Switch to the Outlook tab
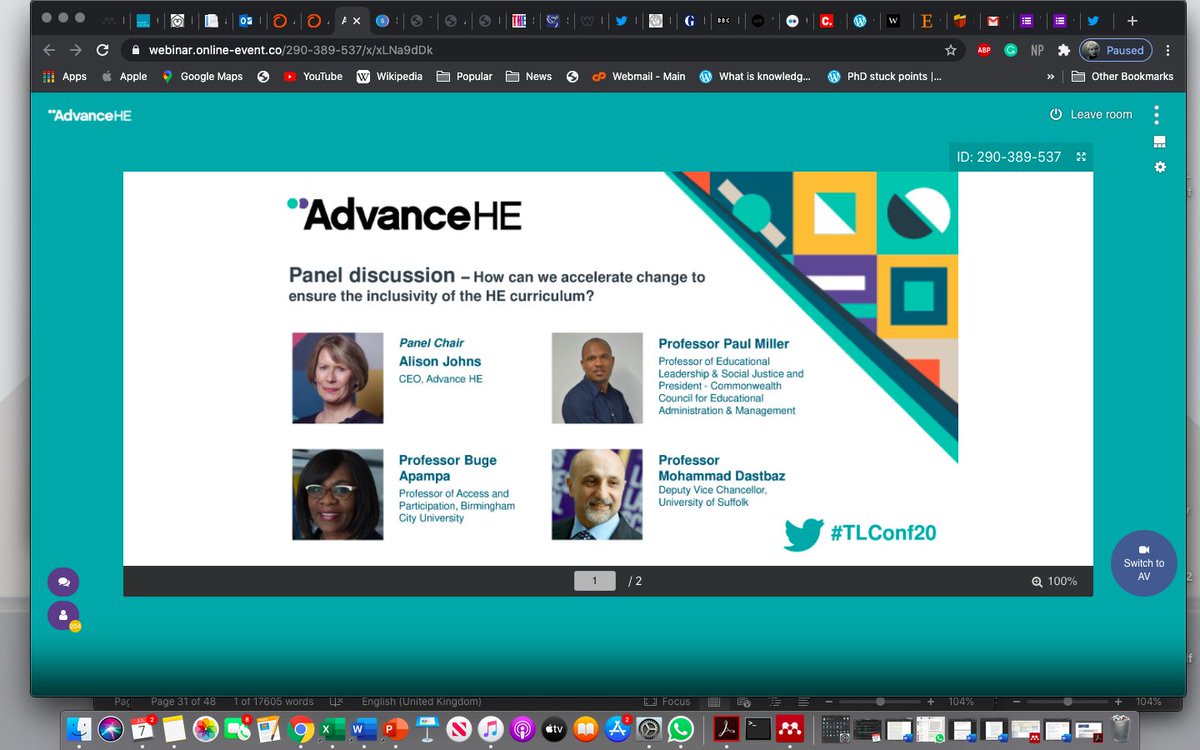This screenshot has width=1200, height=750. click(x=246, y=20)
